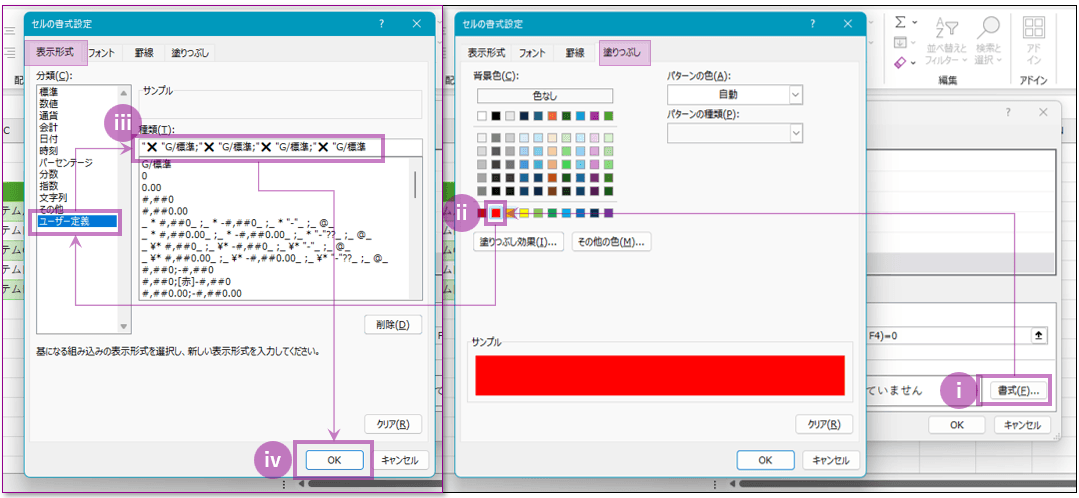Click その他の色(M)... button
Viewport: 1079px width, 498px height.
[x=611, y=241]
